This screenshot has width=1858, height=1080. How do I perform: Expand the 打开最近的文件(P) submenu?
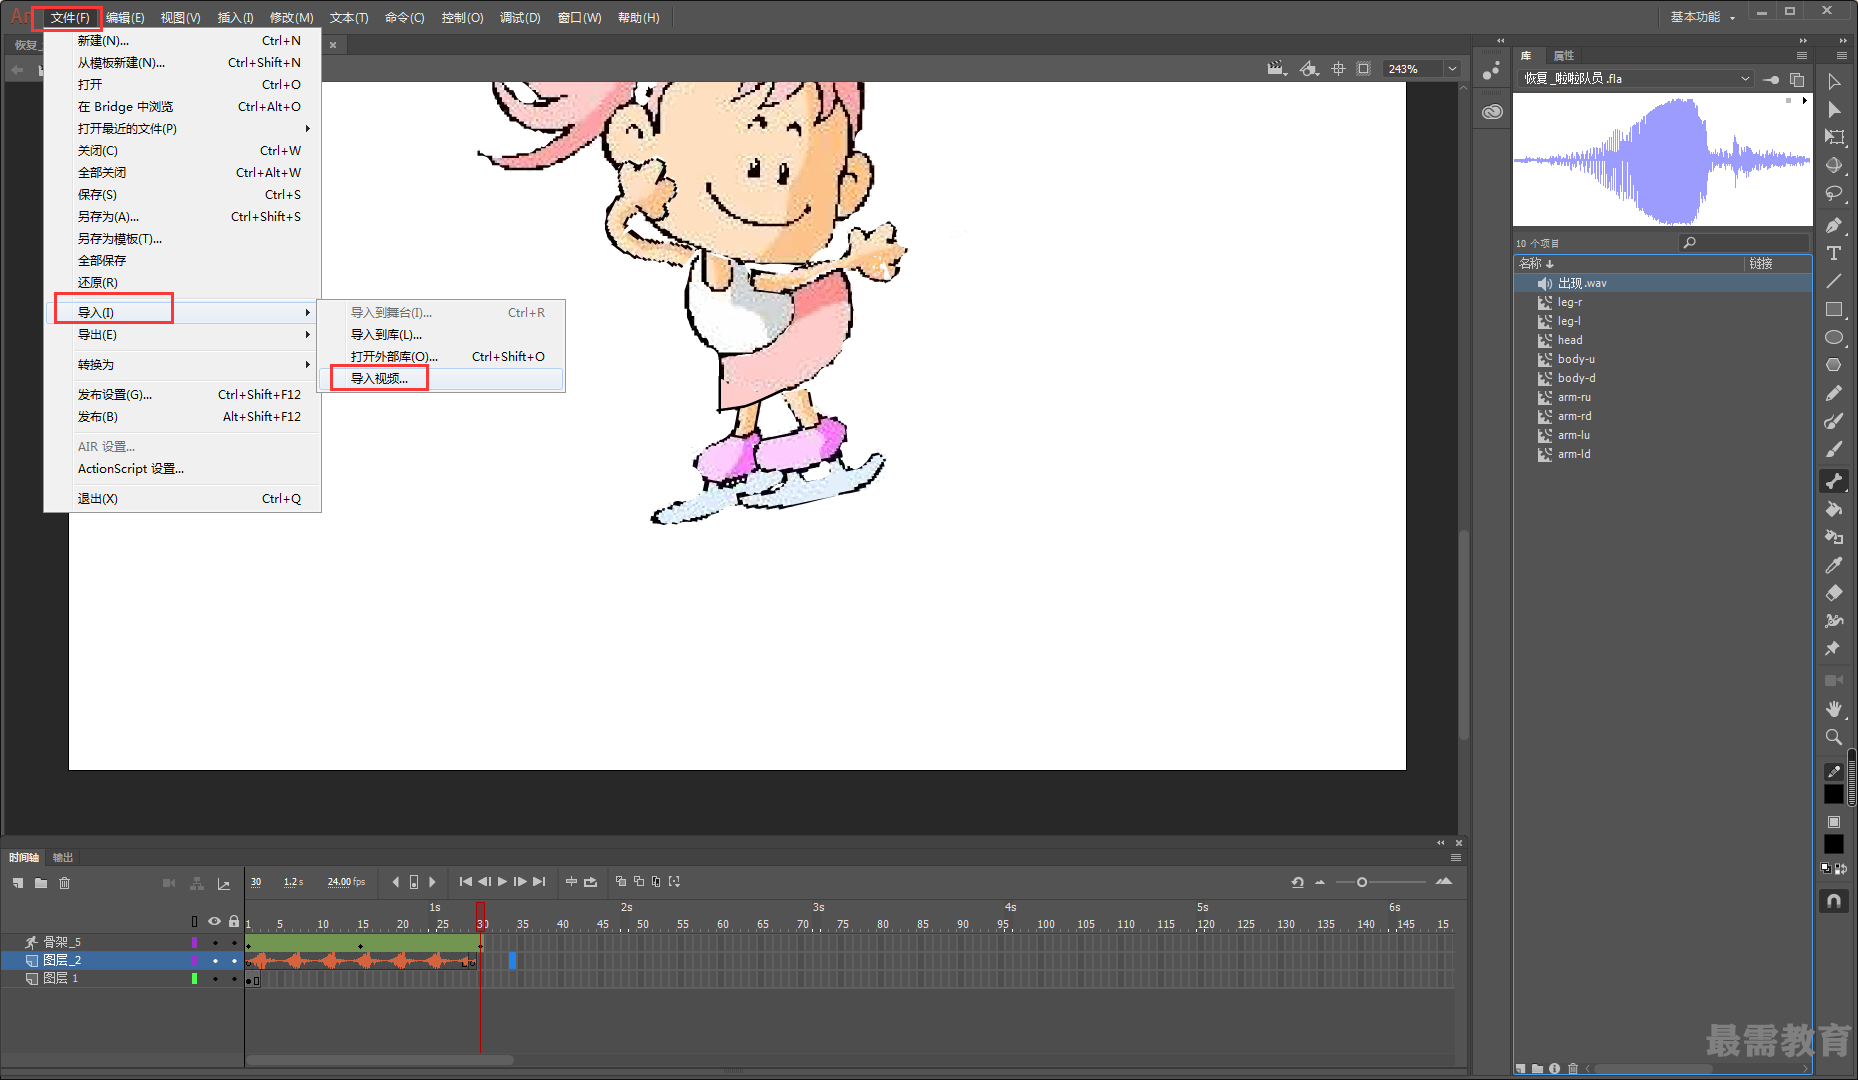[x=184, y=129]
